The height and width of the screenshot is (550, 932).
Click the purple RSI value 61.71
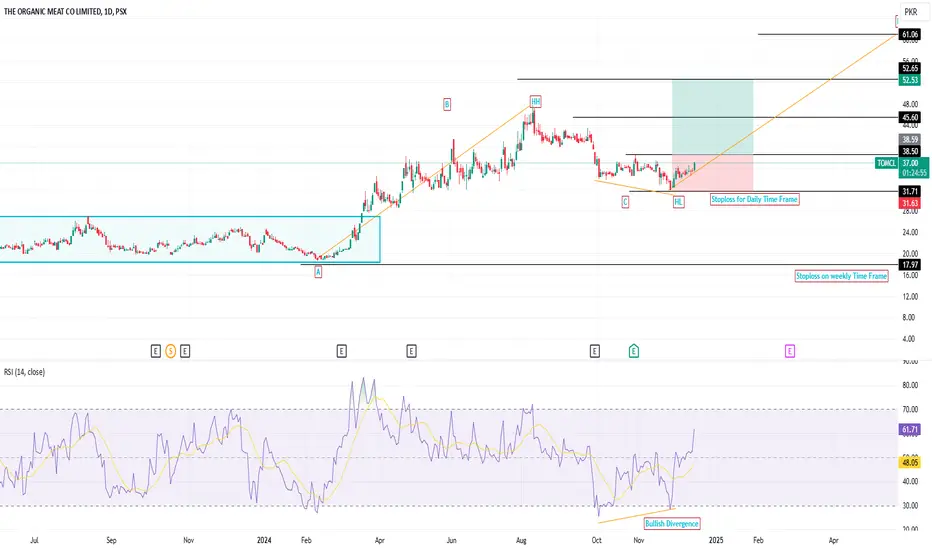pos(910,429)
